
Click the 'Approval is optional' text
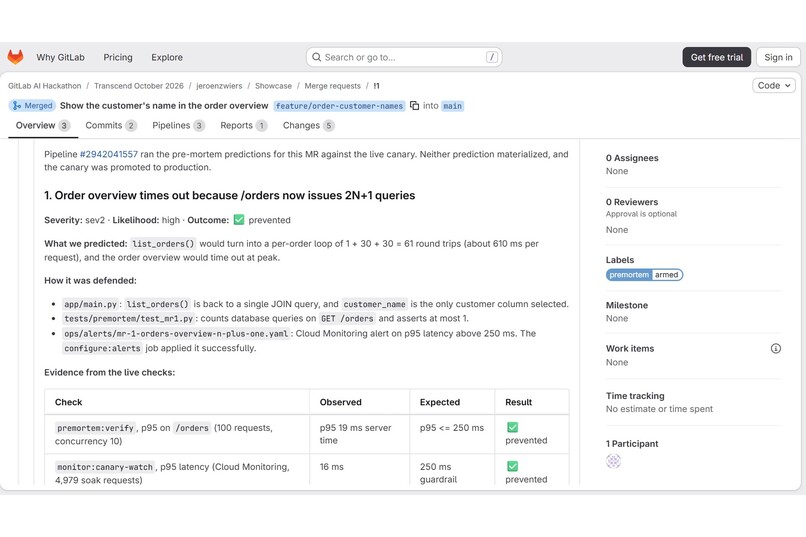(x=641, y=214)
